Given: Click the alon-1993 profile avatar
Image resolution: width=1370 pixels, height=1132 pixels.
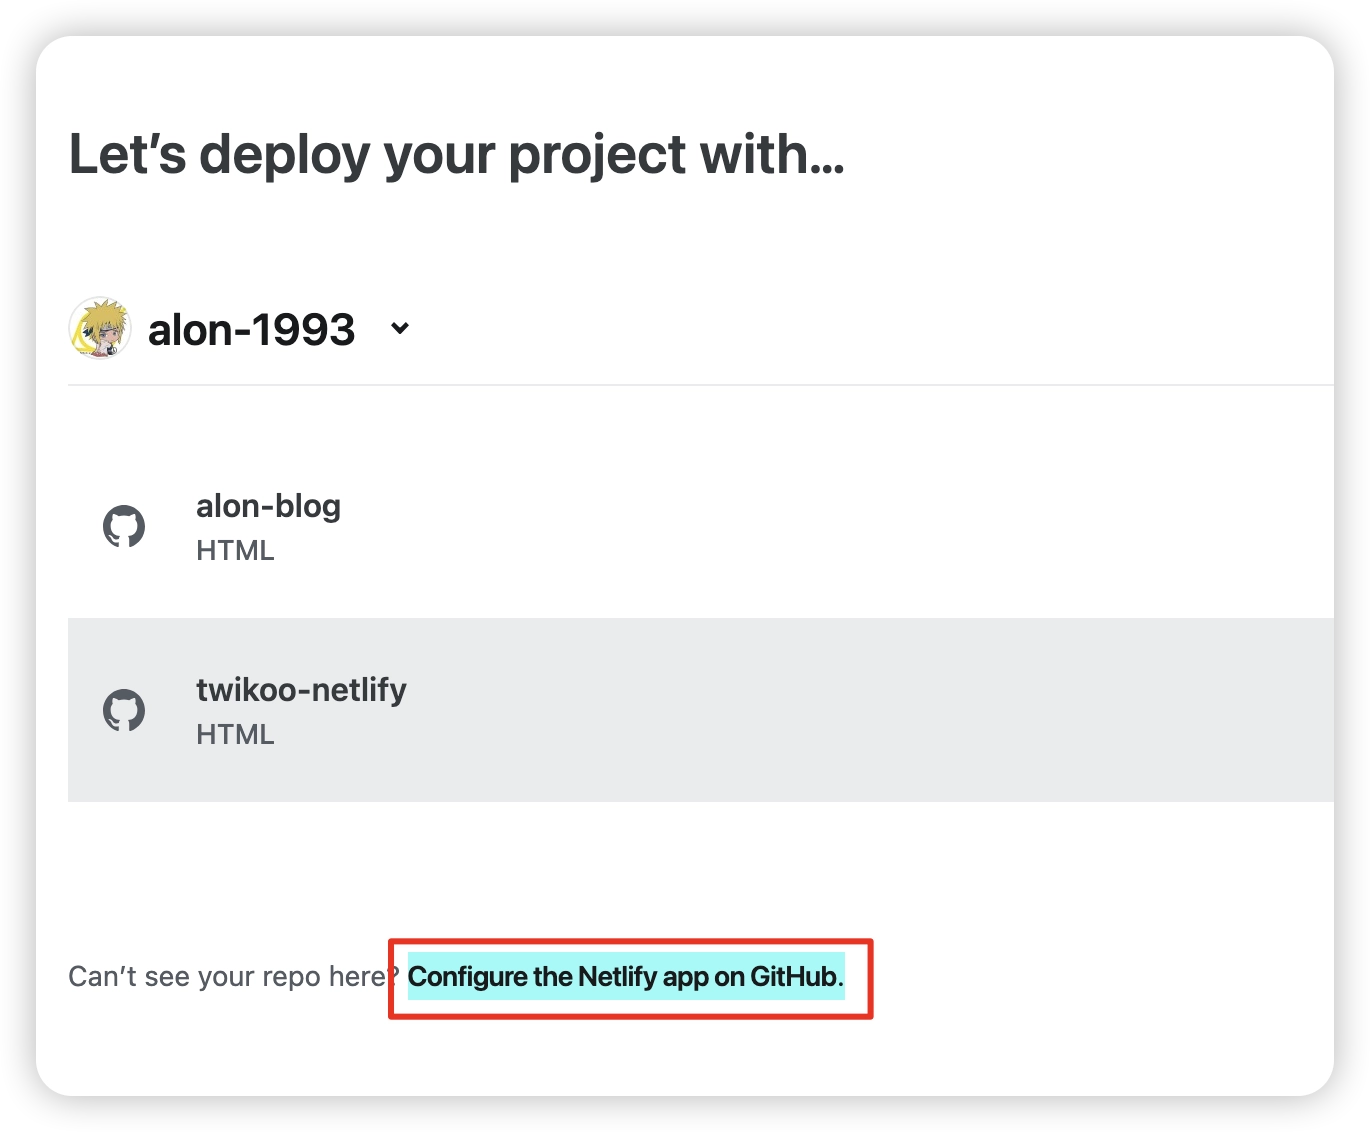Looking at the screenshot, I should (x=100, y=328).
